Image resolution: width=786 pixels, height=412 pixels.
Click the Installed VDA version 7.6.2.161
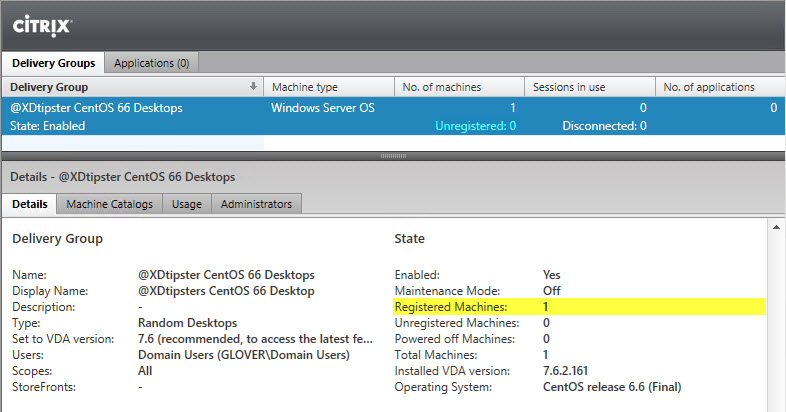click(565, 371)
